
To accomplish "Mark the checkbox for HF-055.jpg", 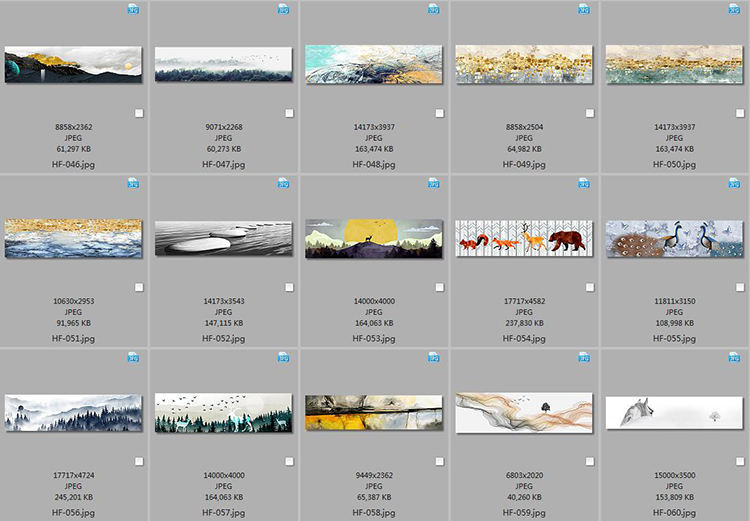I will (x=739, y=288).
